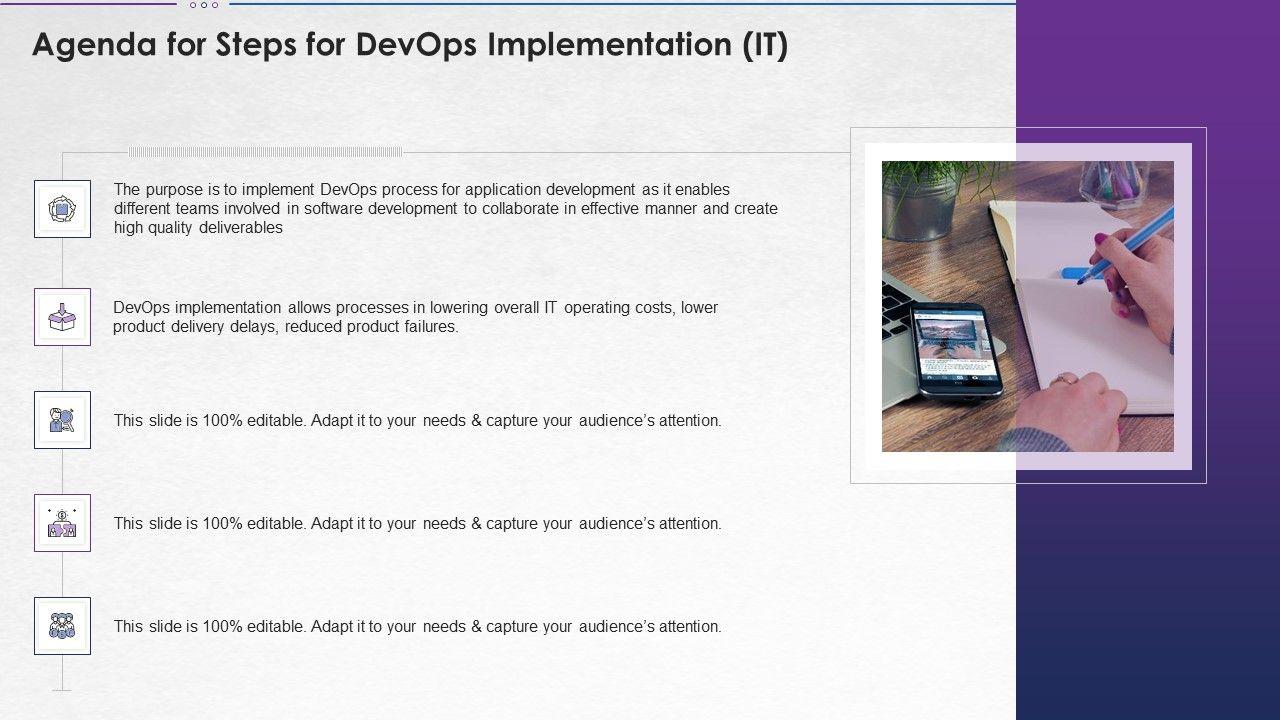Select the slide title 'Agenda for Steps for DevOps Implementation (IT)'

point(410,45)
